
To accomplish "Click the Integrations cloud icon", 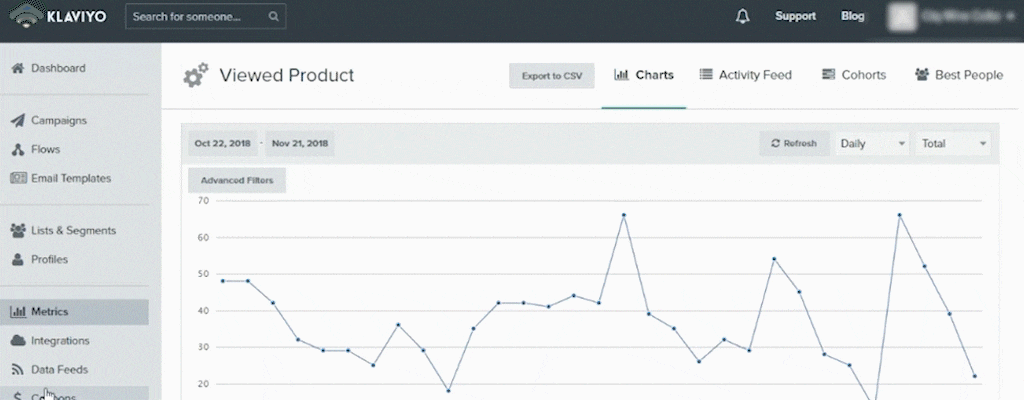I will coord(18,341).
